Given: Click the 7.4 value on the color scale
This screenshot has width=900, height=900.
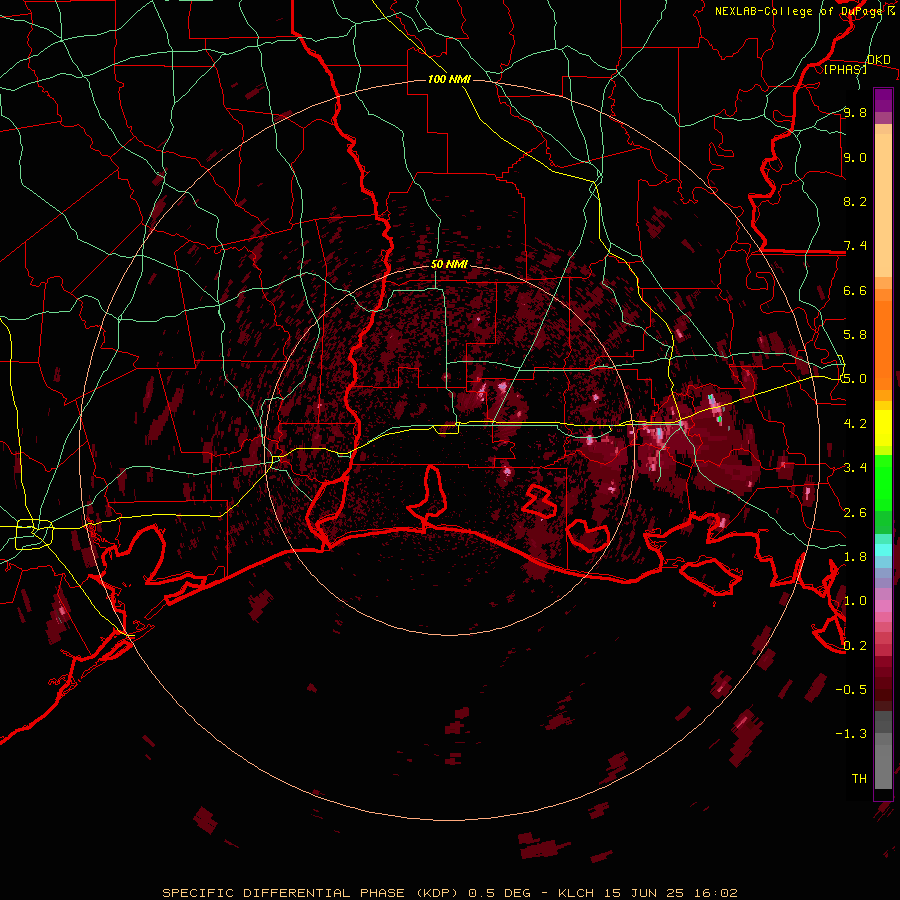Looking at the screenshot, I should coord(855,246).
